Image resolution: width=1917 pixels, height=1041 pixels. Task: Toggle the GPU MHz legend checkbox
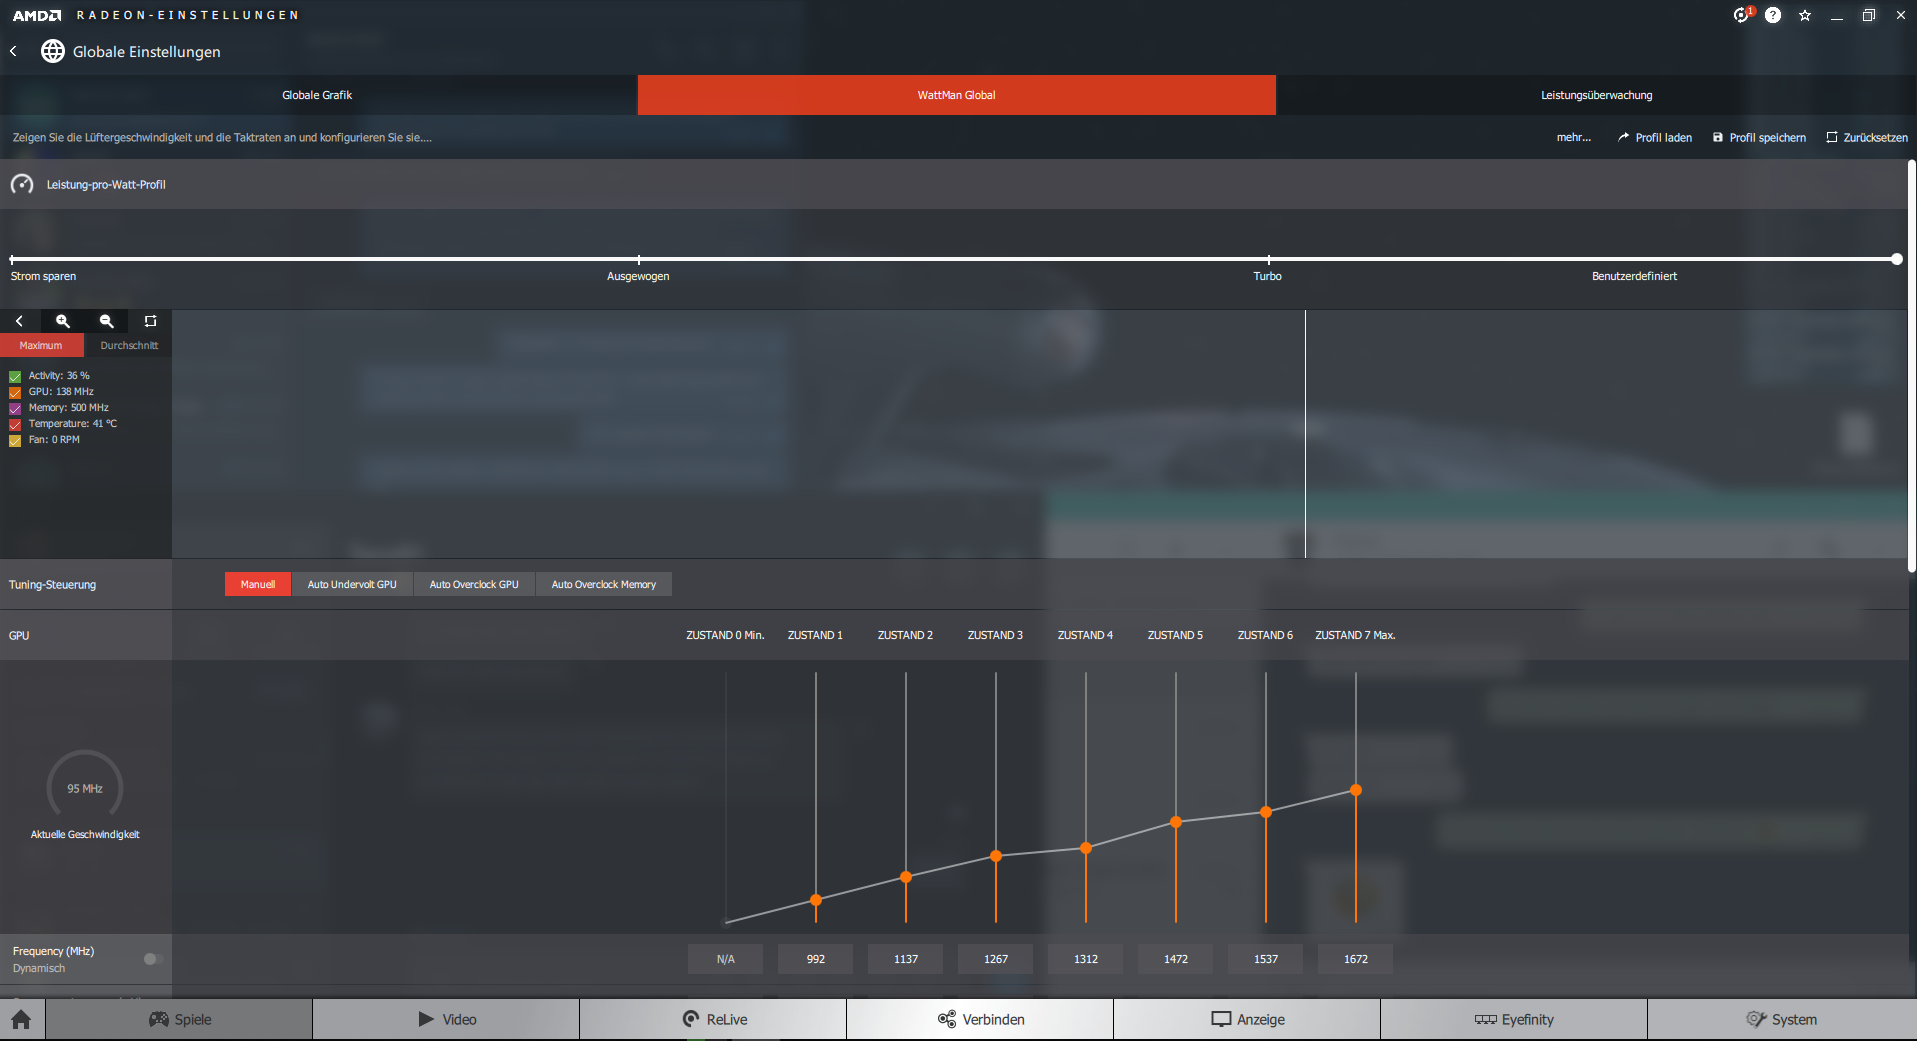tap(15, 393)
